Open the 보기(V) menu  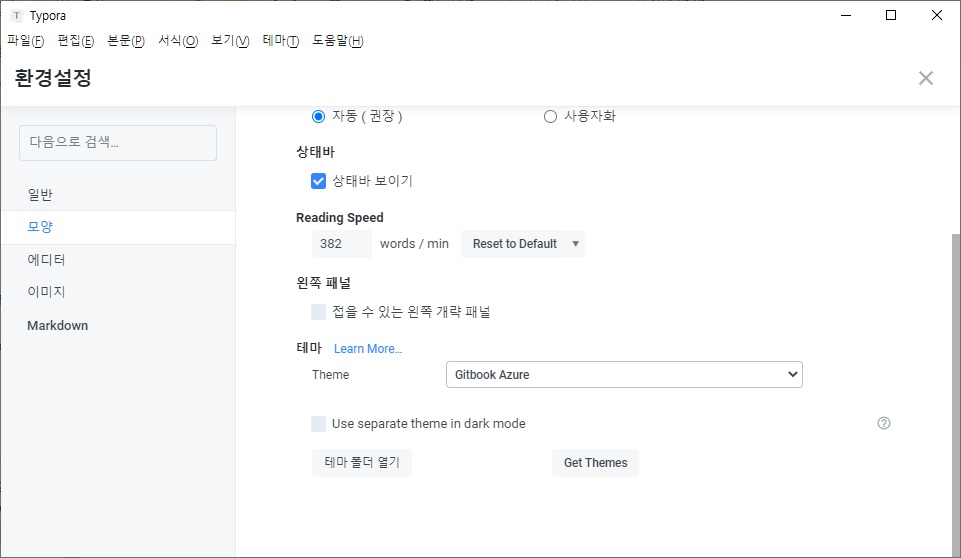[230, 41]
